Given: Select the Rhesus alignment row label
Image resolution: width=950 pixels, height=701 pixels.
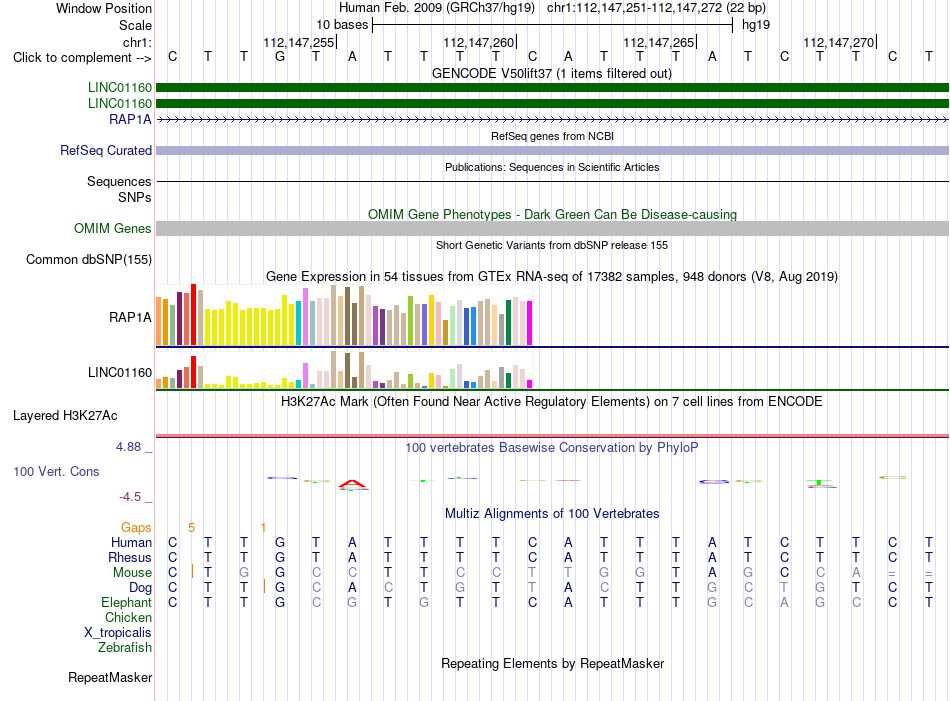Looking at the screenshot, I should click(x=129, y=558).
